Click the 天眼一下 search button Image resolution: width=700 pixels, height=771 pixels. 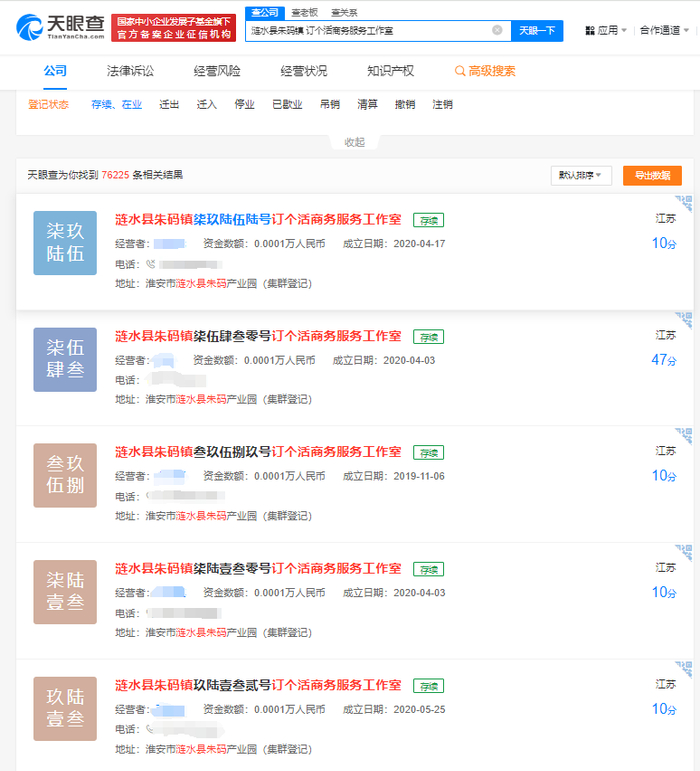point(537,30)
